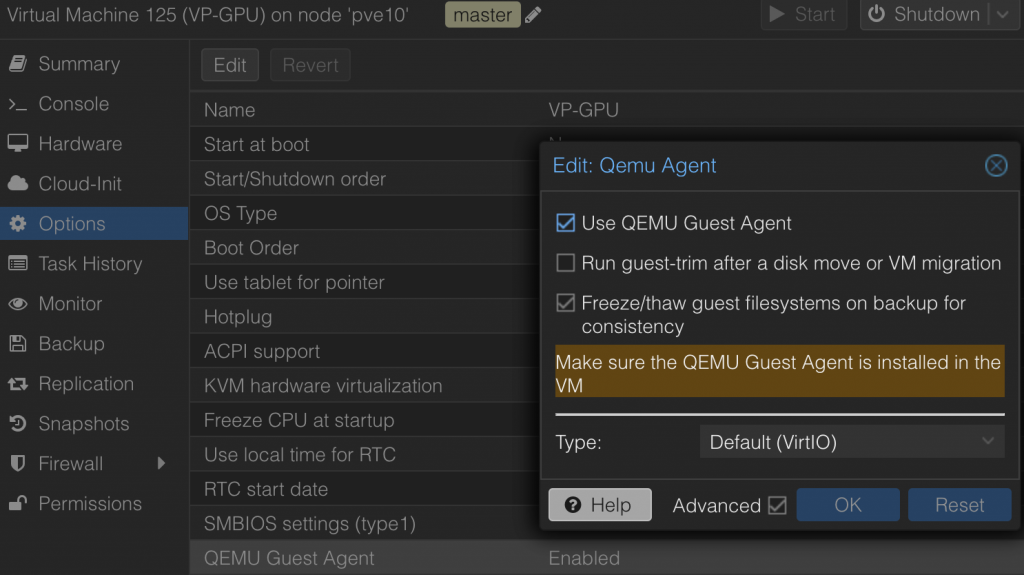Image resolution: width=1024 pixels, height=575 pixels.
Task: Toggle the Advanced checkbox
Action: click(777, 505)
